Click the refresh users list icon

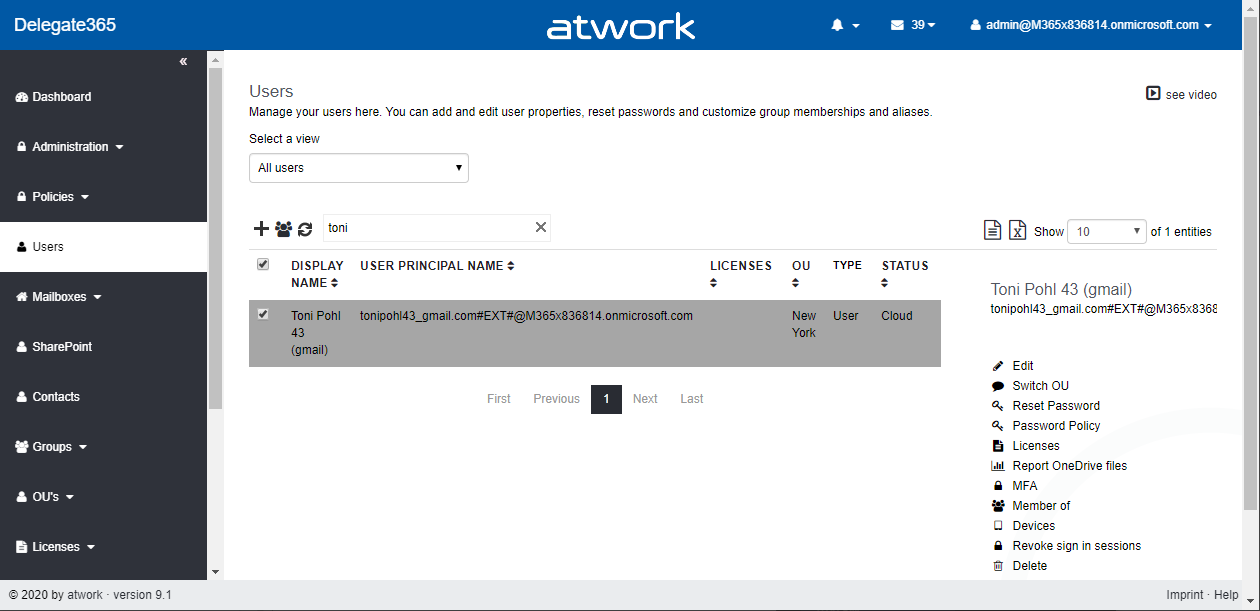click(305, 229)
